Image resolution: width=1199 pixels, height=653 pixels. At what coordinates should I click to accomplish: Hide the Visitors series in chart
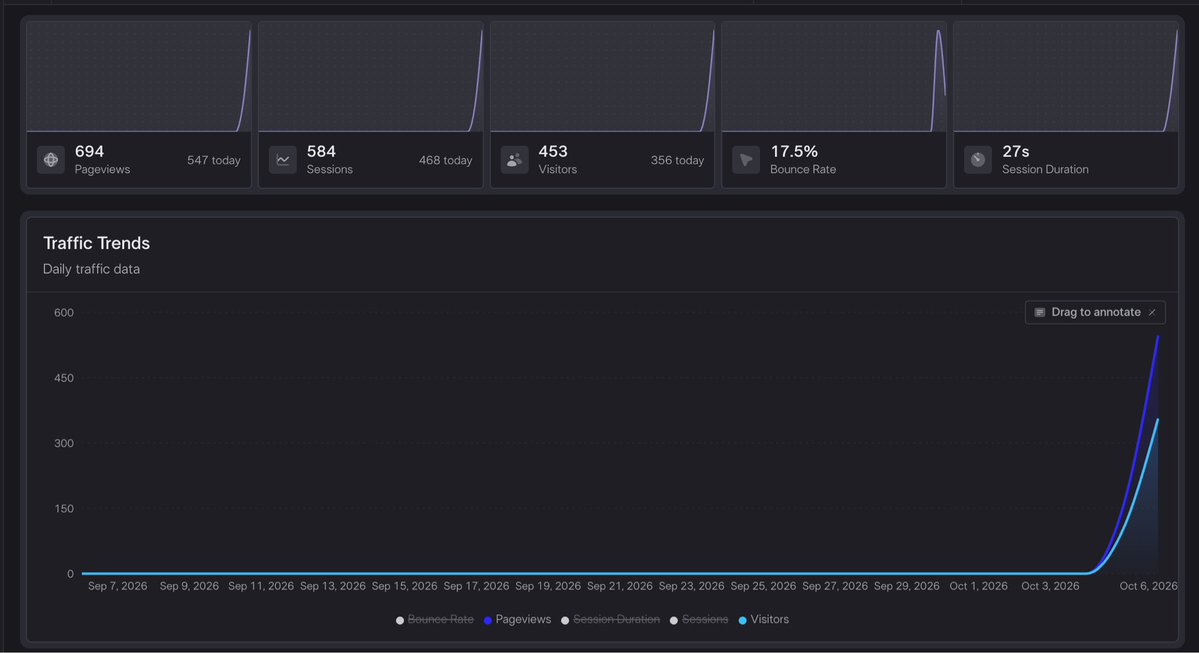[x=763, y=619]
